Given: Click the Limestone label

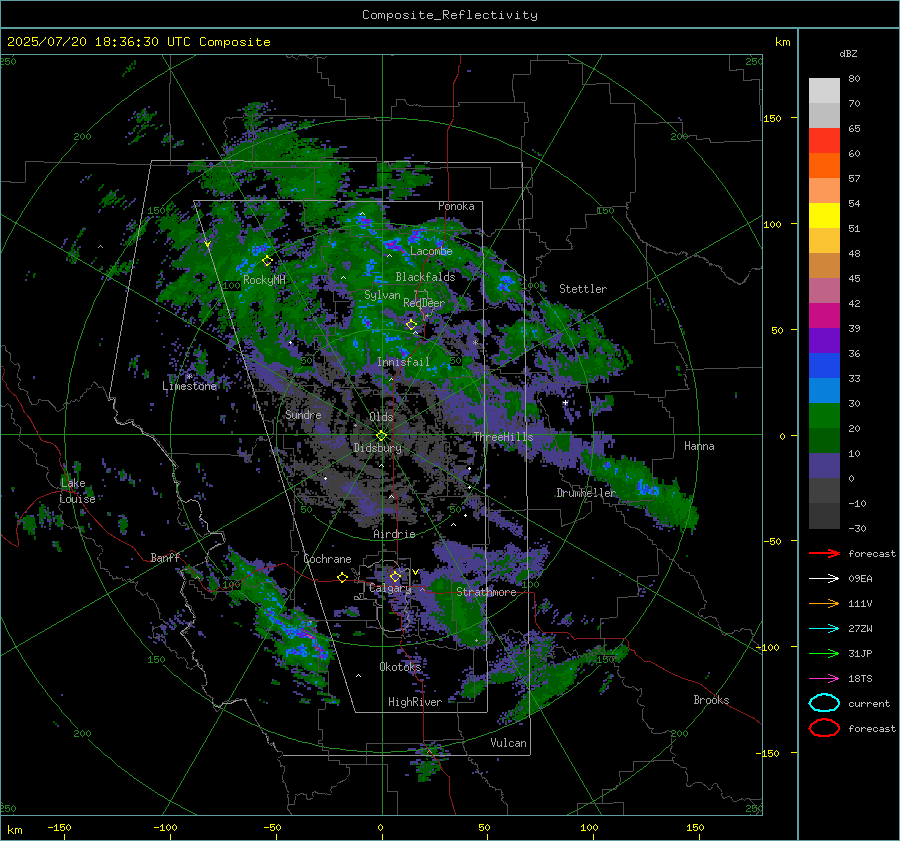Looking at the screenshot, I should (x=189, y=386).
